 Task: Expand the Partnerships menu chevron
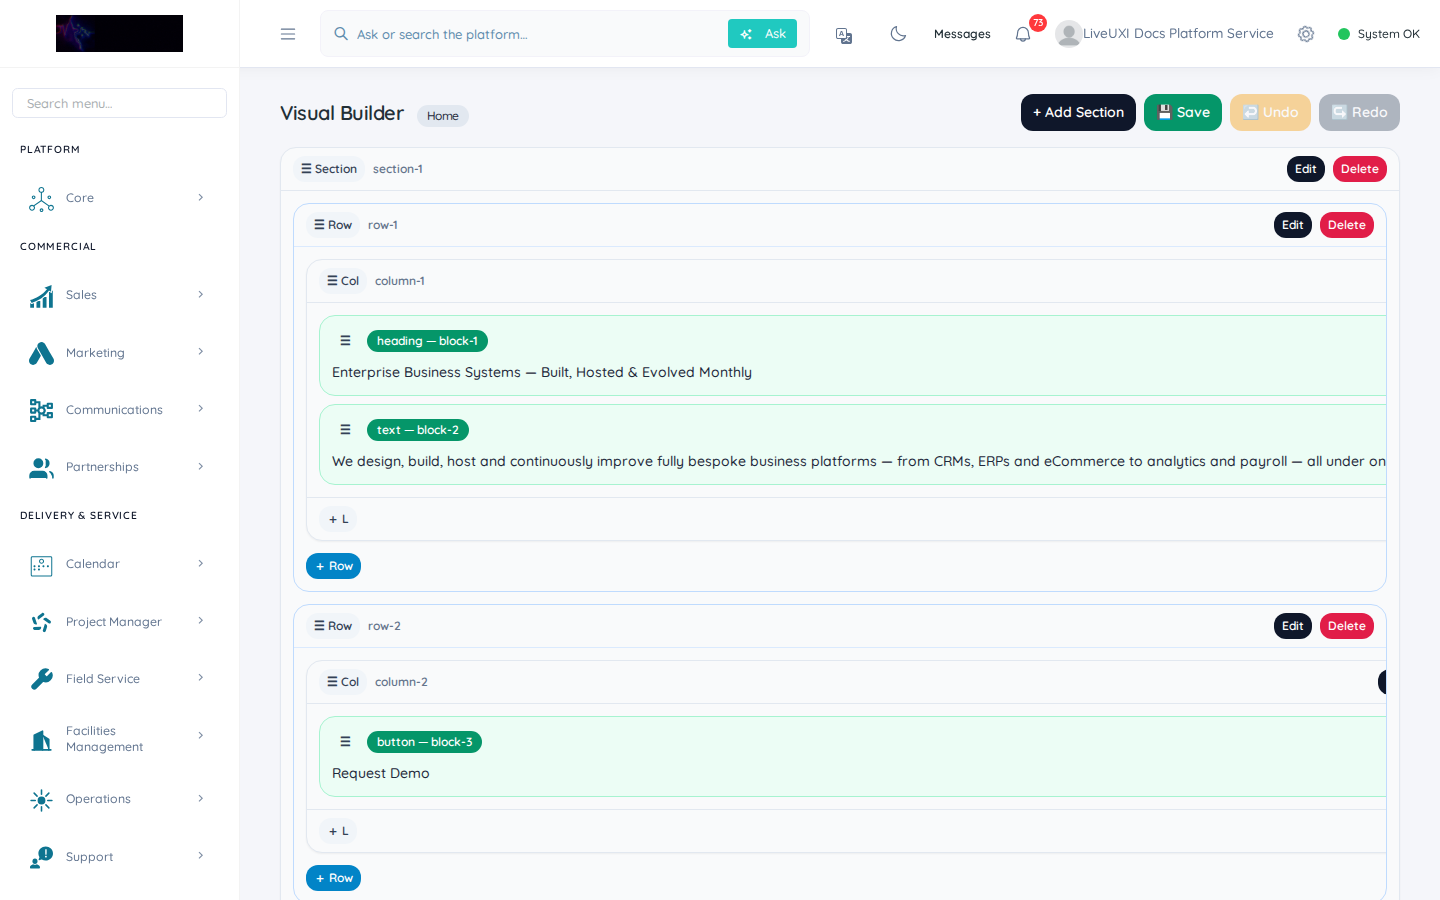pyautogui.click(x=201, y=467)
